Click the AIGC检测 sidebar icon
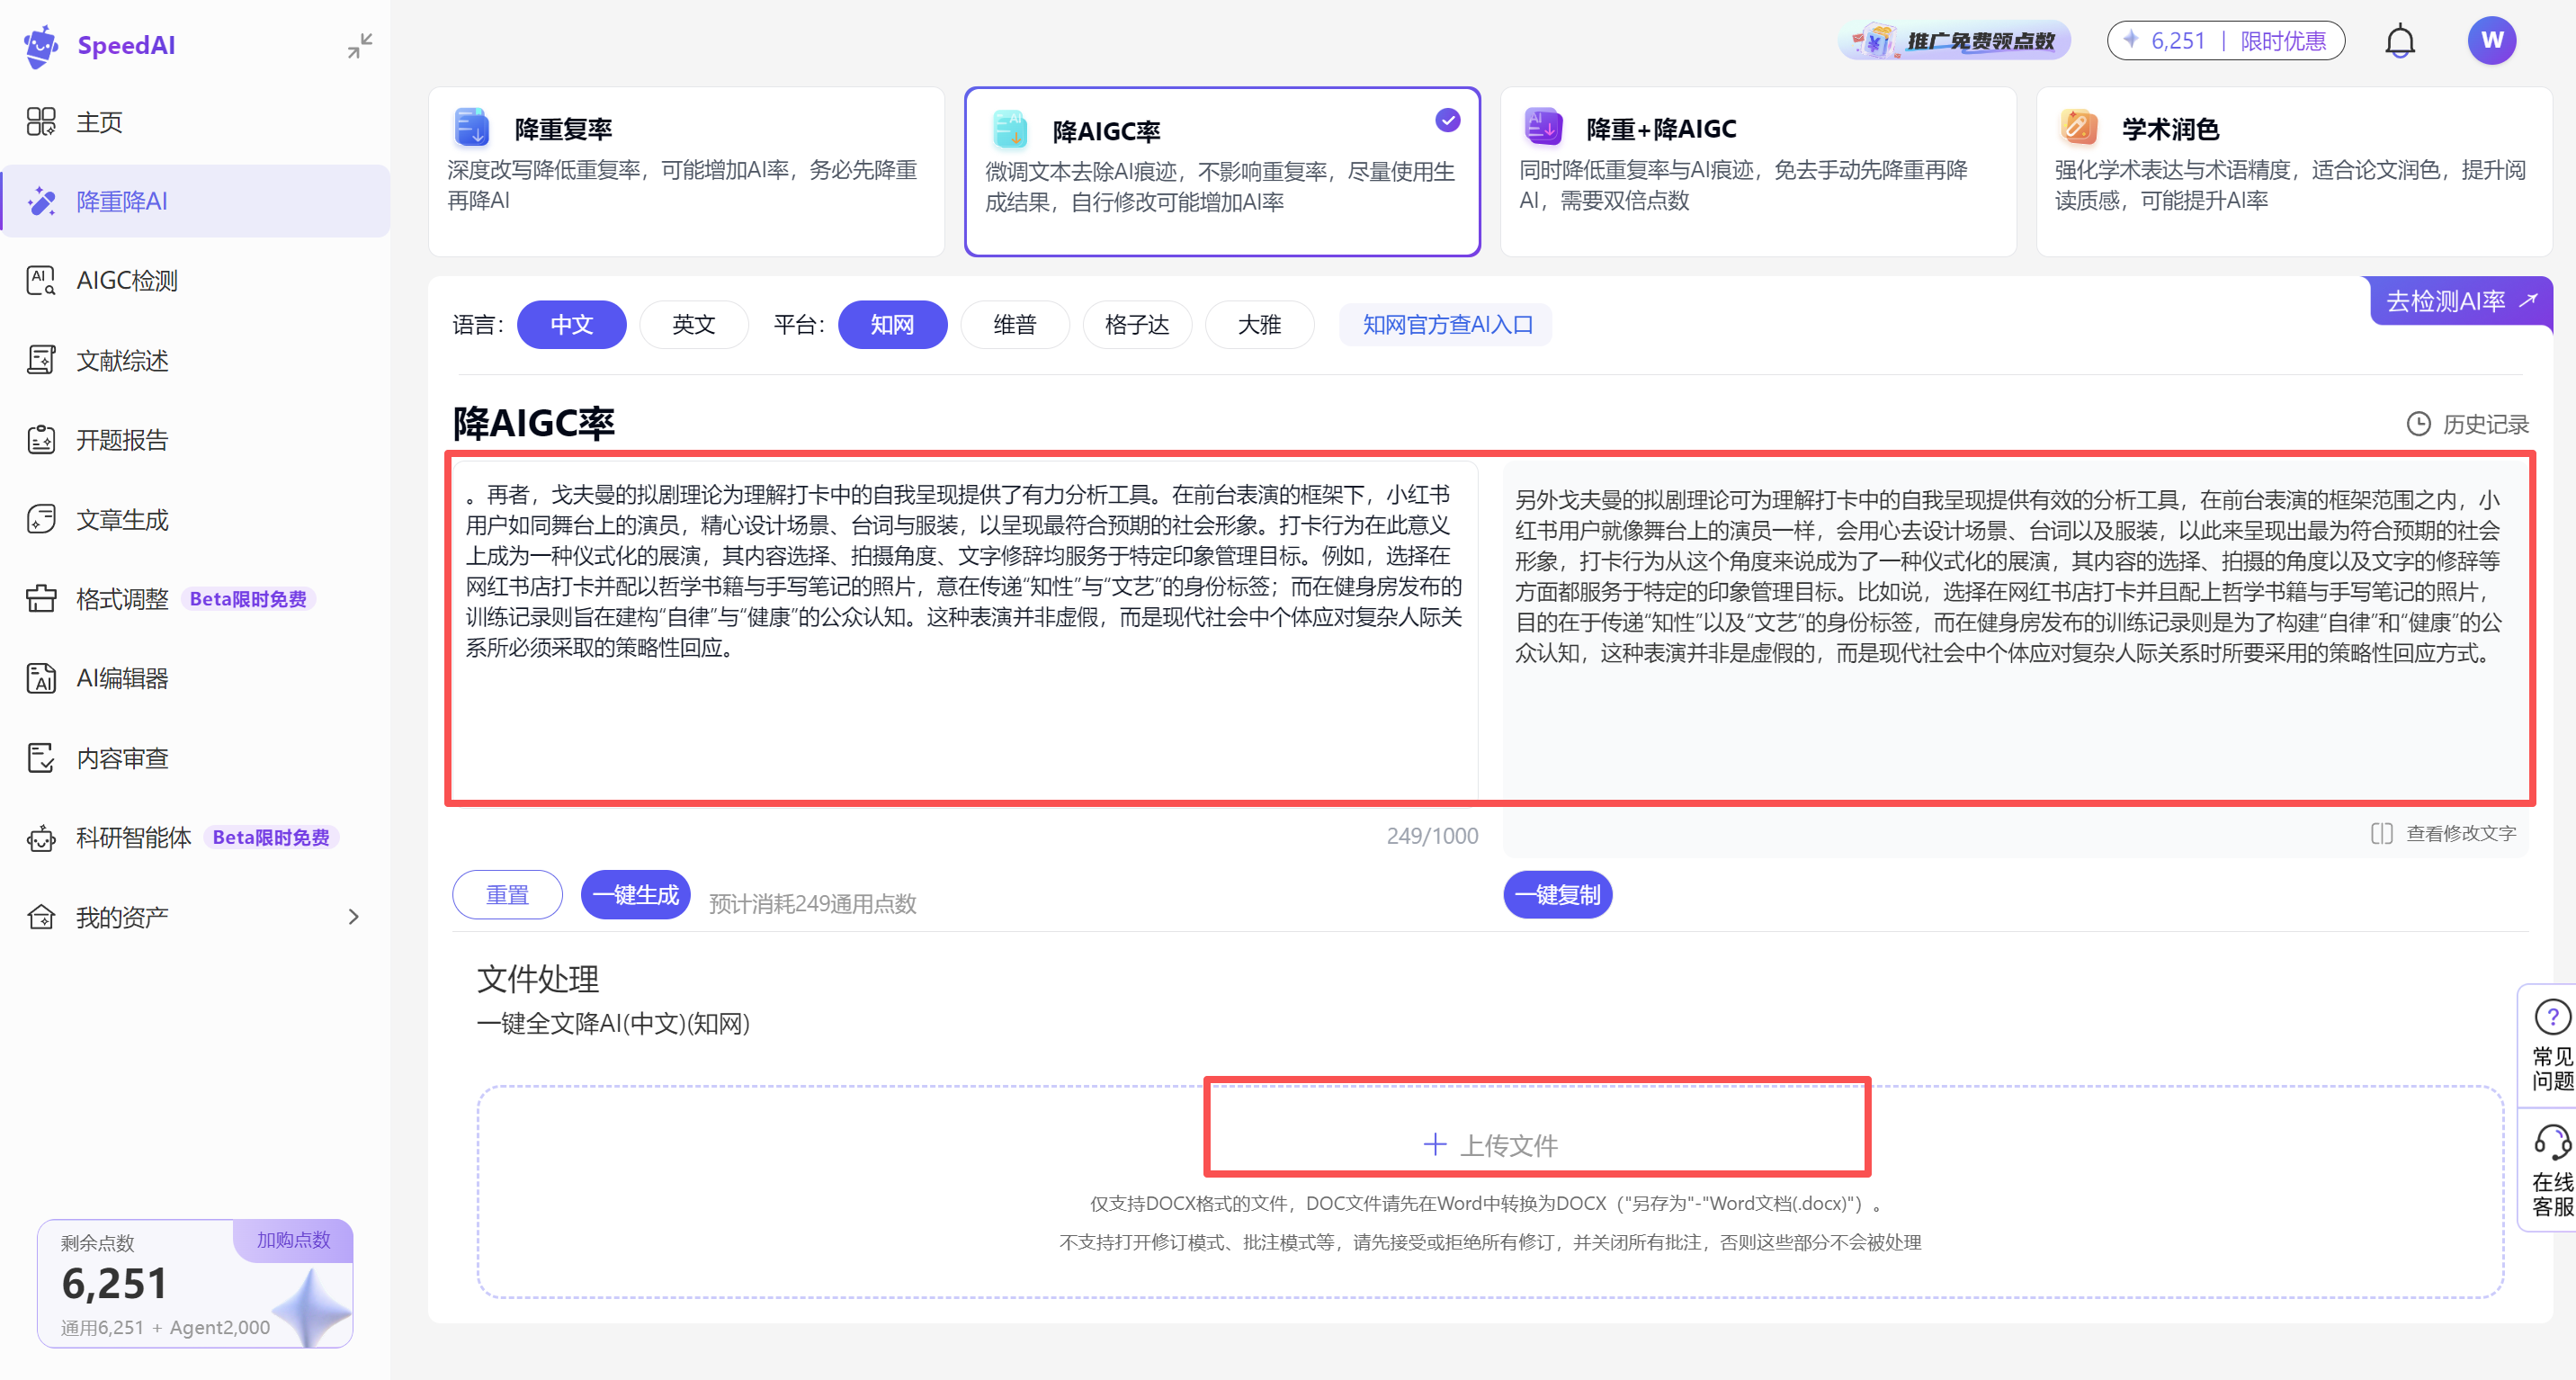Viewport: 2576px width, 1380px height. coord(41,281)
